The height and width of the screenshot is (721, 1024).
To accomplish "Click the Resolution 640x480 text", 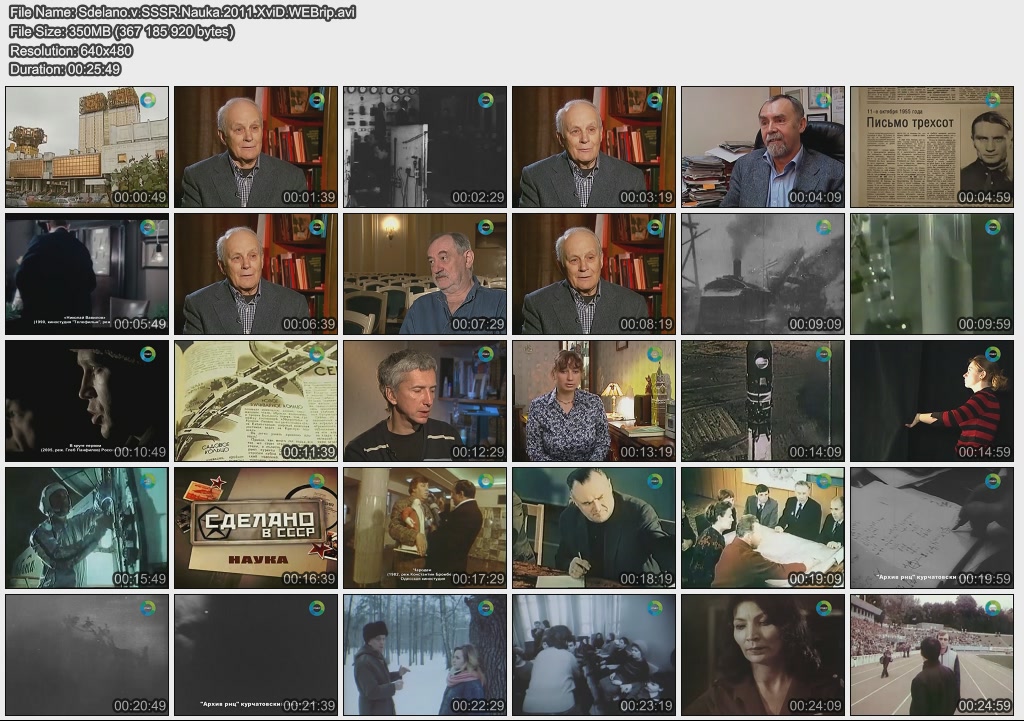I will (71, 50).
